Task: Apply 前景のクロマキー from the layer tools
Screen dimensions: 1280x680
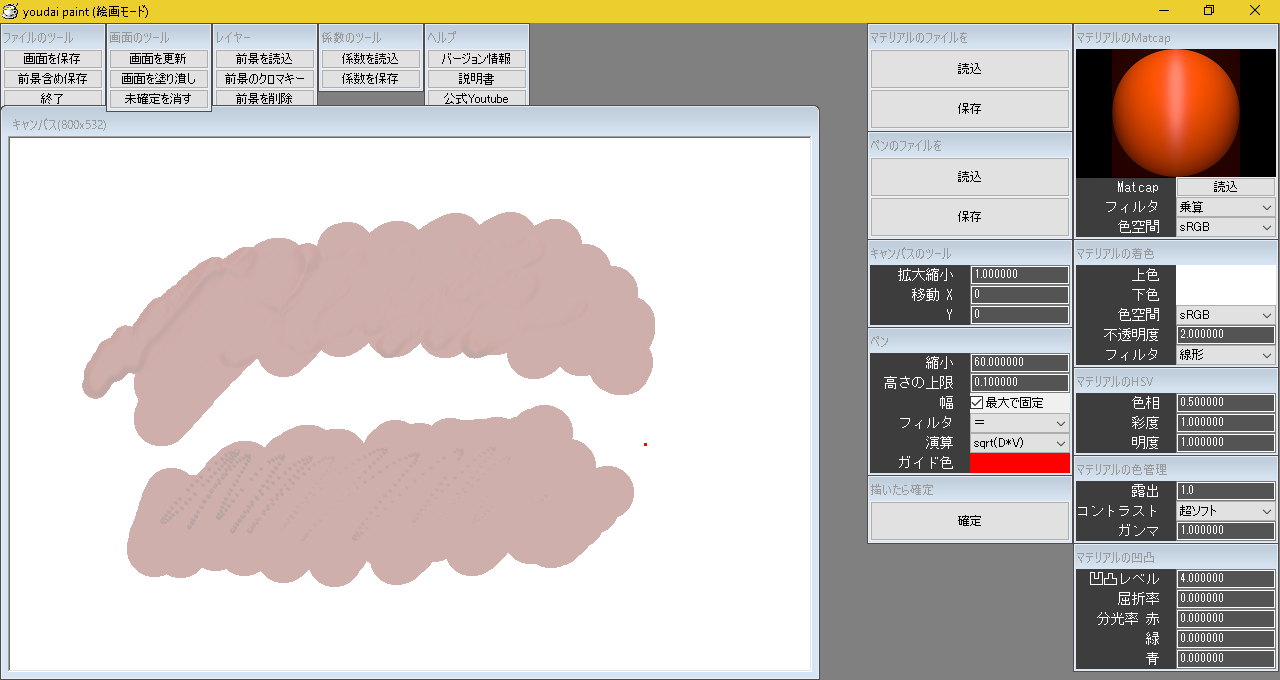Action: click(x=264, y=78)
